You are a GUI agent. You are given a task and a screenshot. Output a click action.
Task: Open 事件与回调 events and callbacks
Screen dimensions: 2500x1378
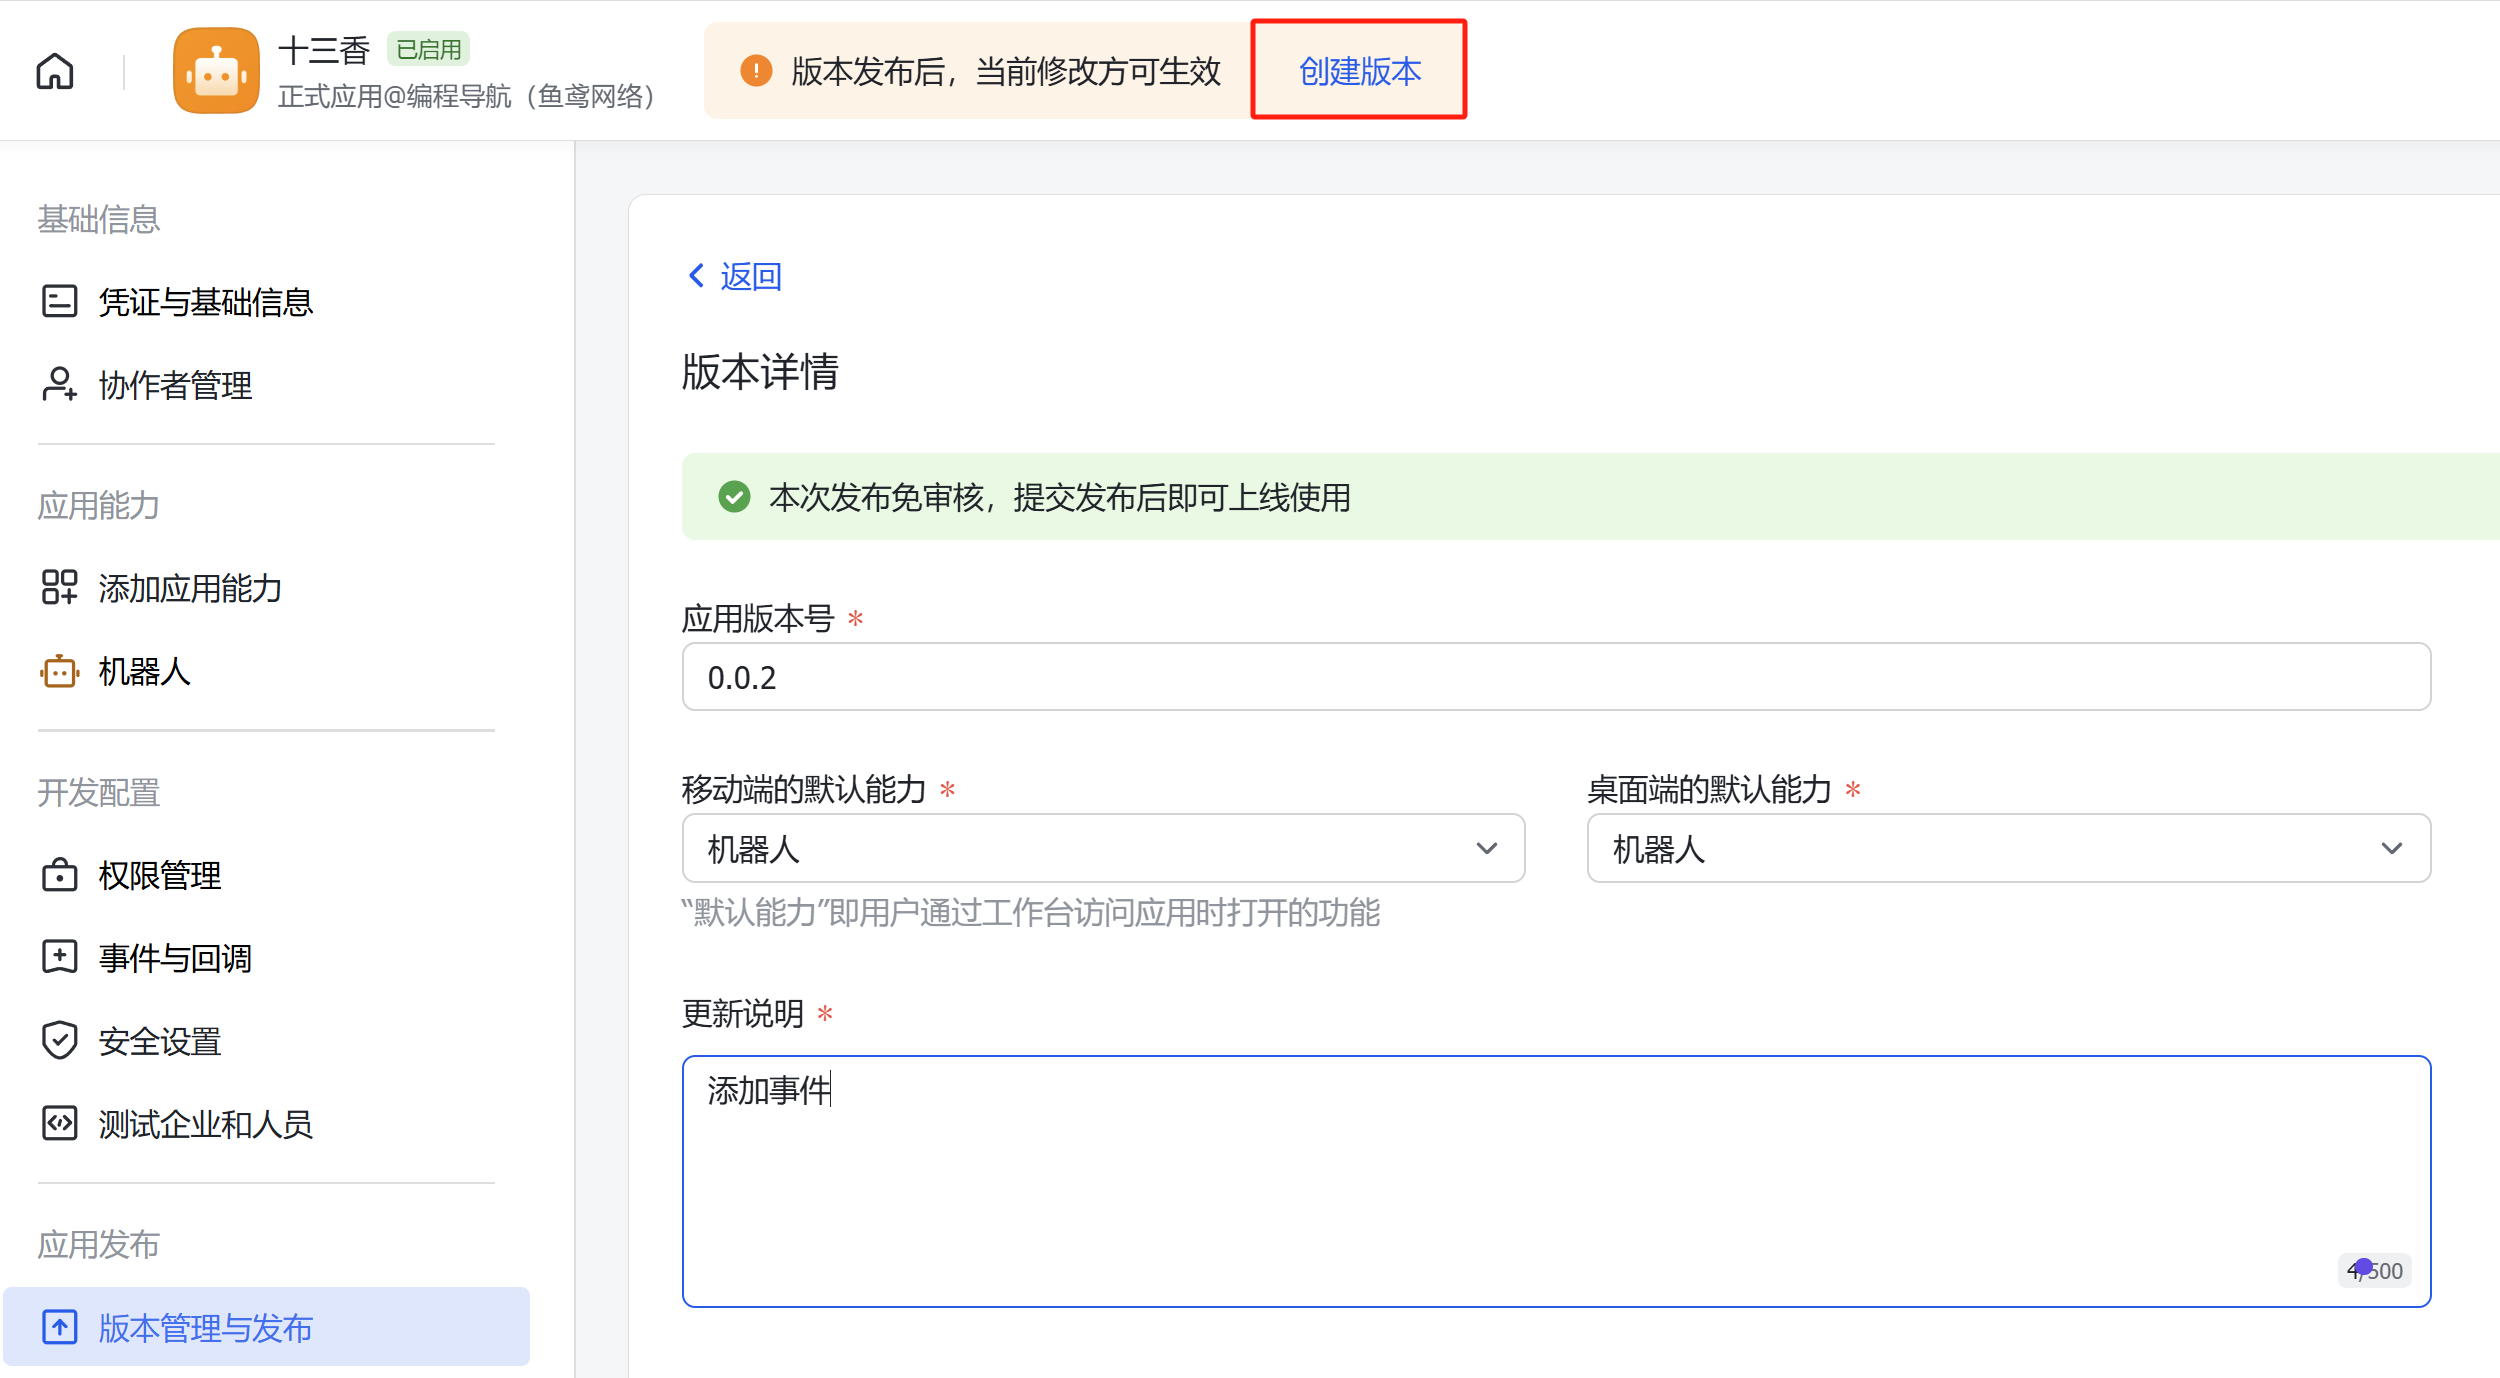click(175, 958)
